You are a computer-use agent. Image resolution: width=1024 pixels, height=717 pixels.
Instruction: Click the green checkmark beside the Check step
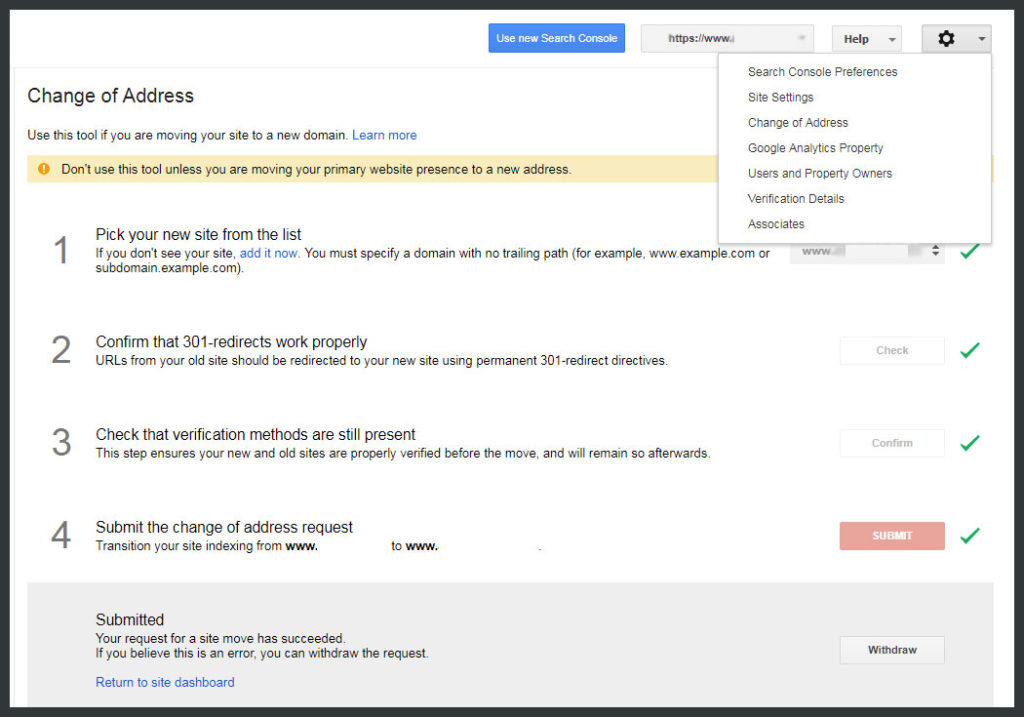point(970,350)
